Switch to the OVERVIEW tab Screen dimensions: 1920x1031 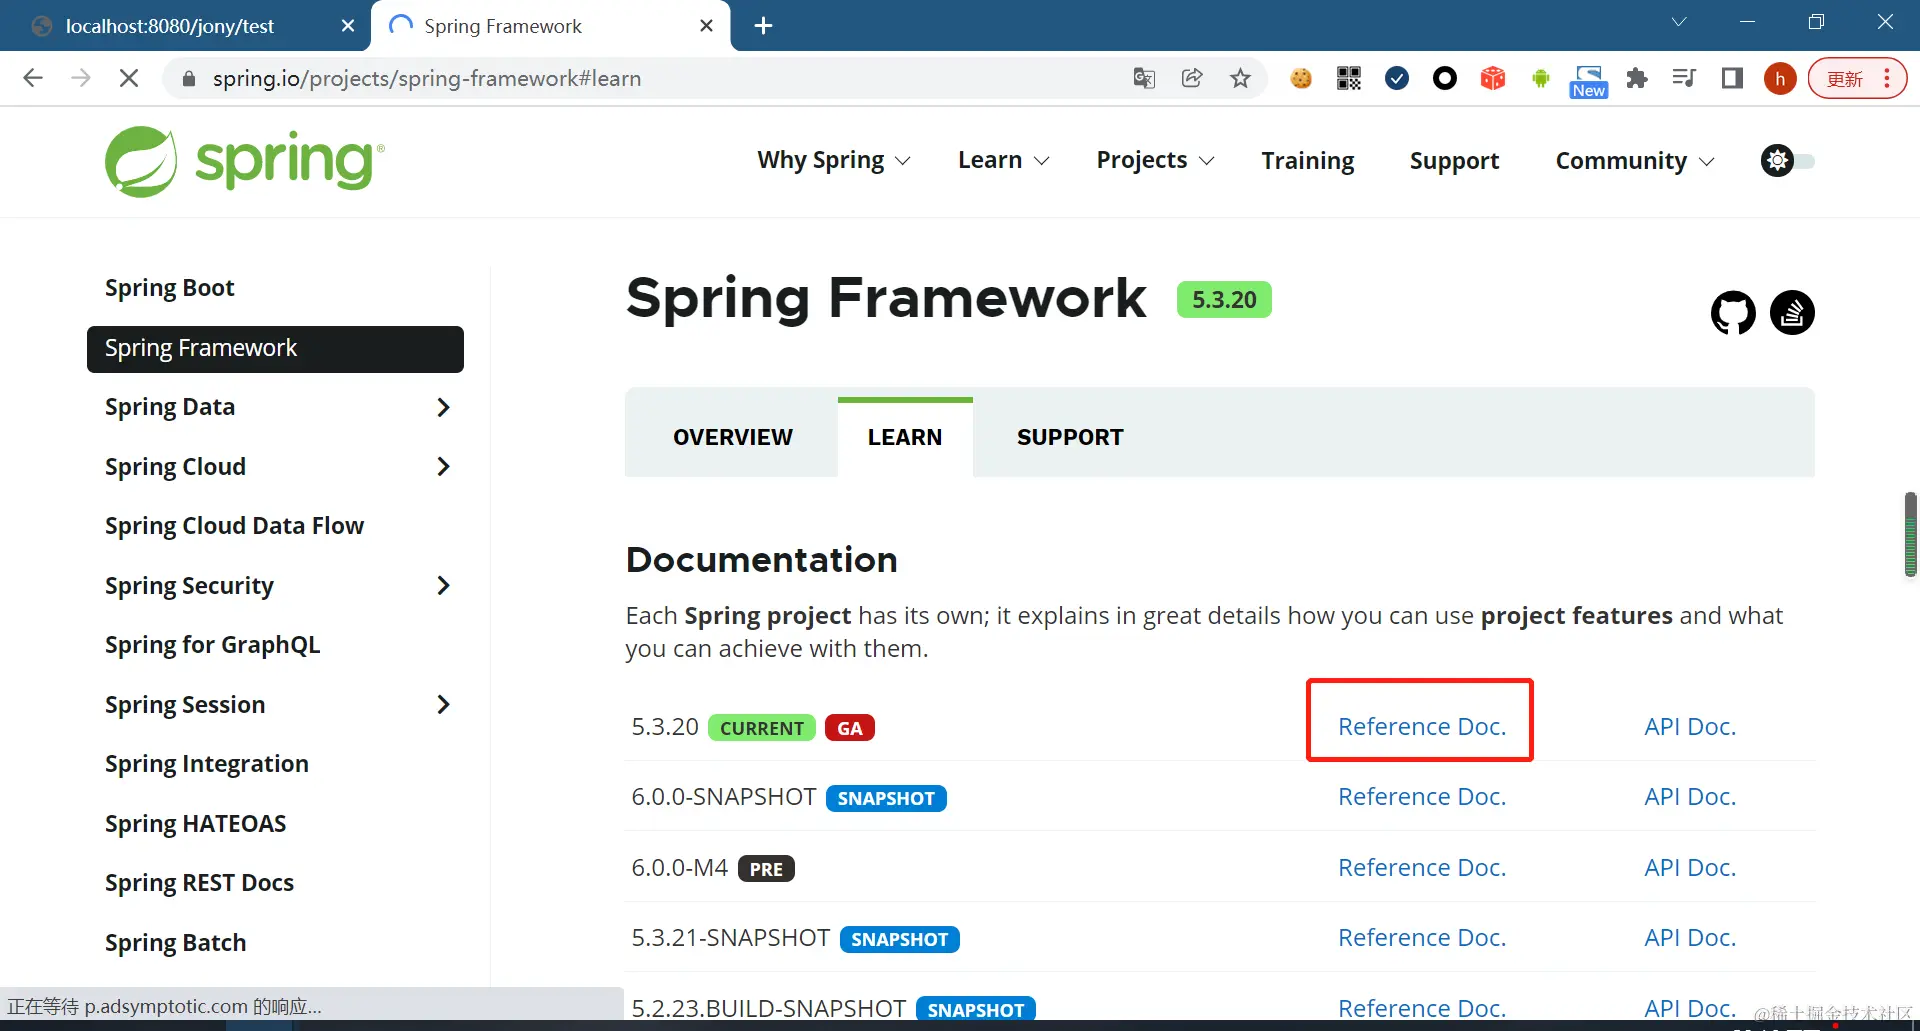[733, 437]
